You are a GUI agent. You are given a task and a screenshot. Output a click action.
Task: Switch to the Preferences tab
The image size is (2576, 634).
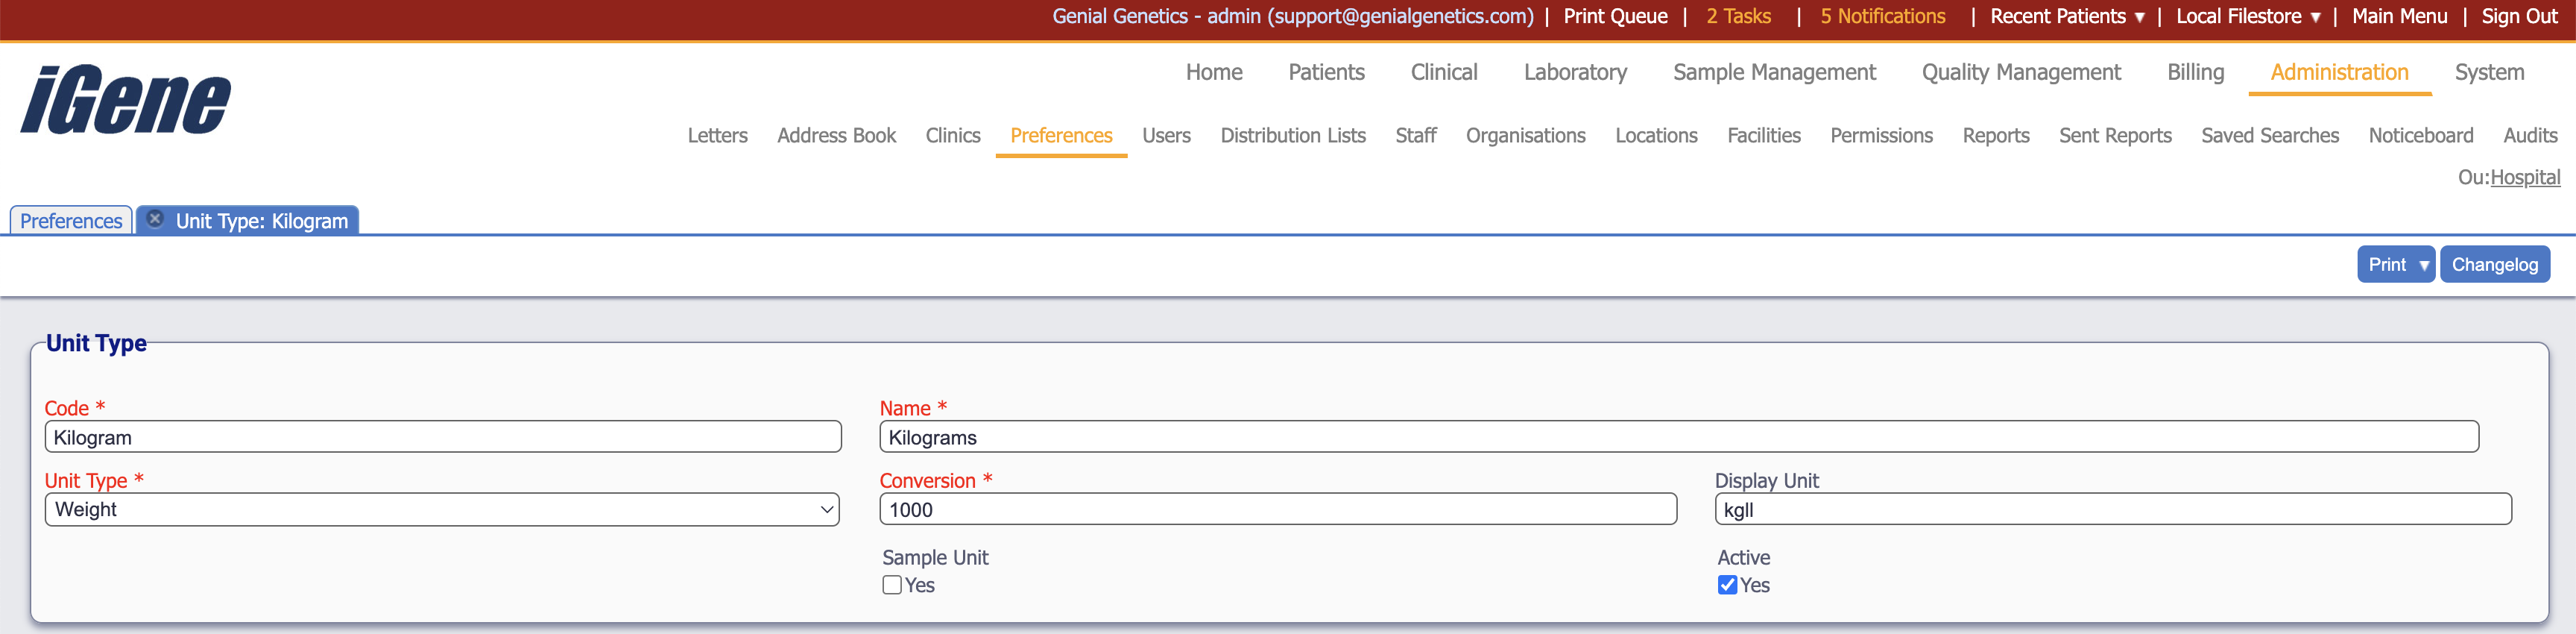click(71, 221)
